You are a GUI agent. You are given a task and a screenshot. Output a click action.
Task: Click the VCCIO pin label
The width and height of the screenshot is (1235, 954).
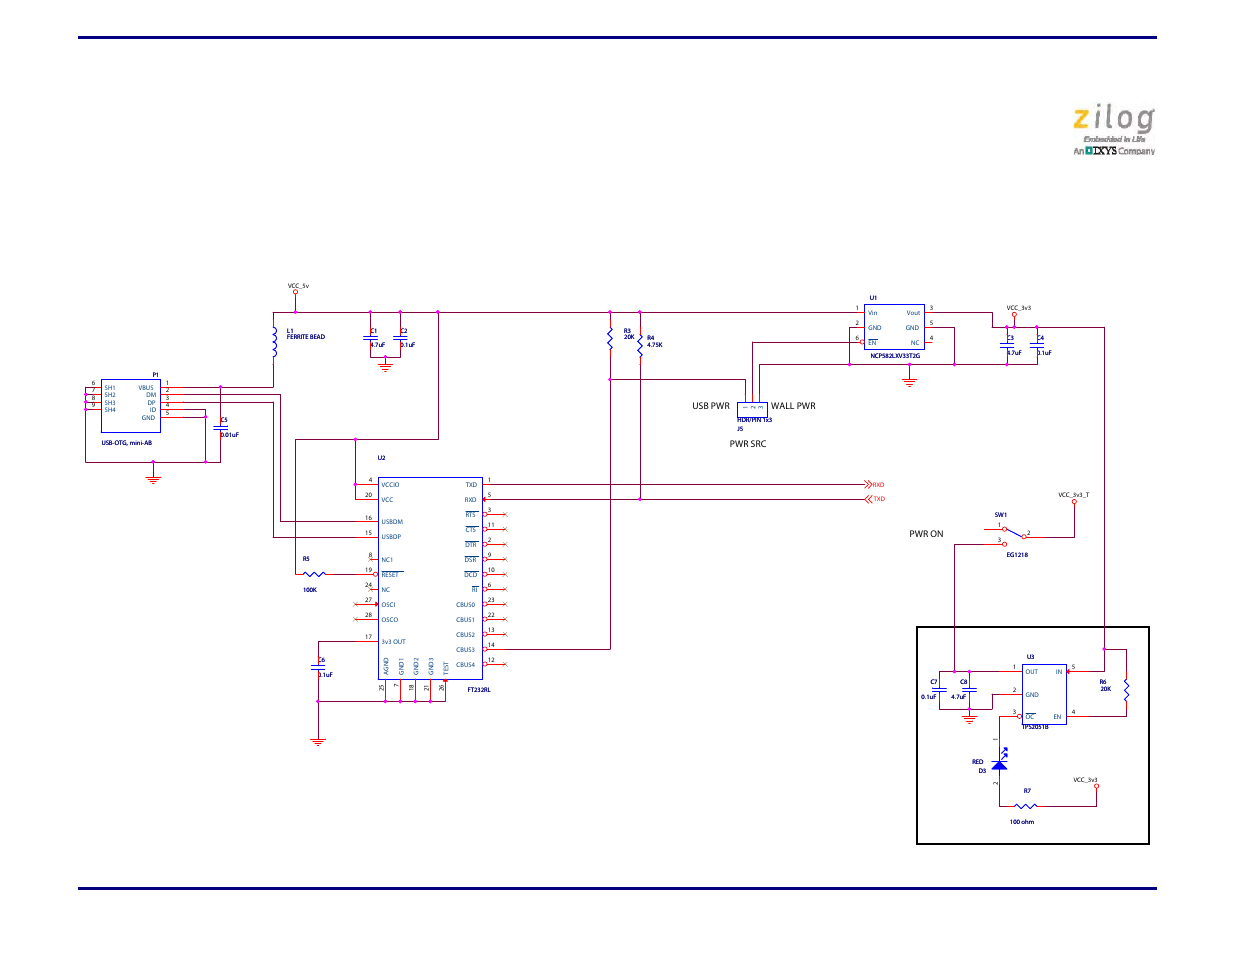click(x=390, y=485)
